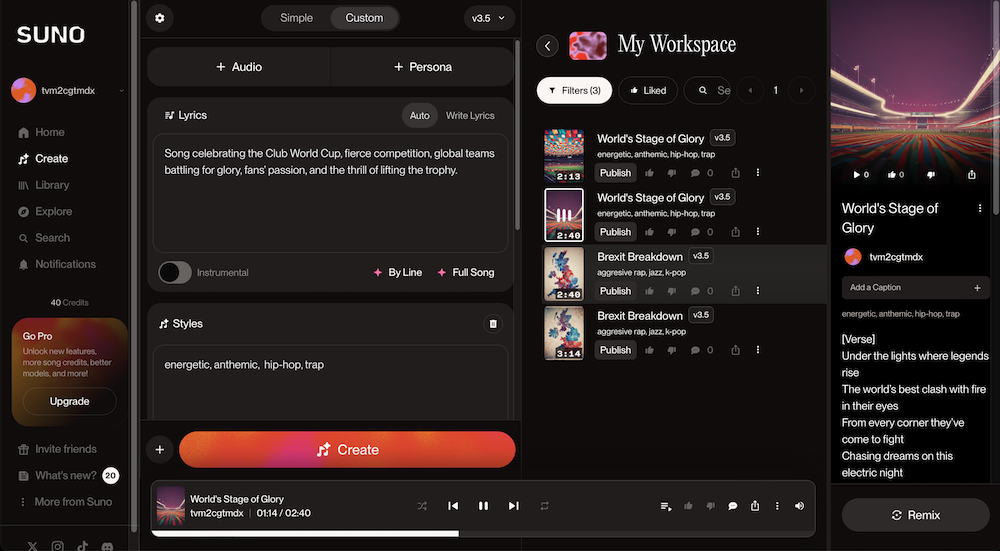
Task: Dislike the song in the player bar
Action: pos(710,506)
